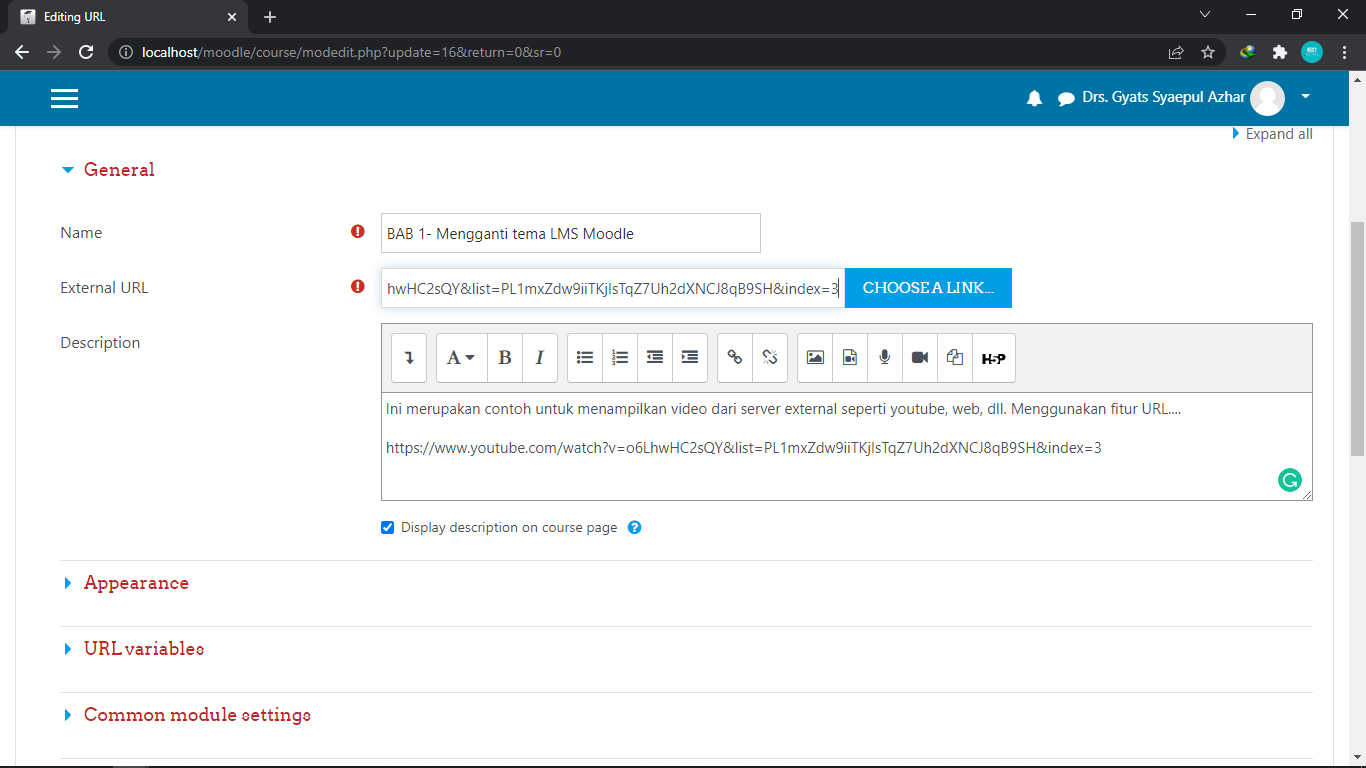Show more editor buttons toggle
This screenshot has width=1366, height=768.
tap(409, 358)
